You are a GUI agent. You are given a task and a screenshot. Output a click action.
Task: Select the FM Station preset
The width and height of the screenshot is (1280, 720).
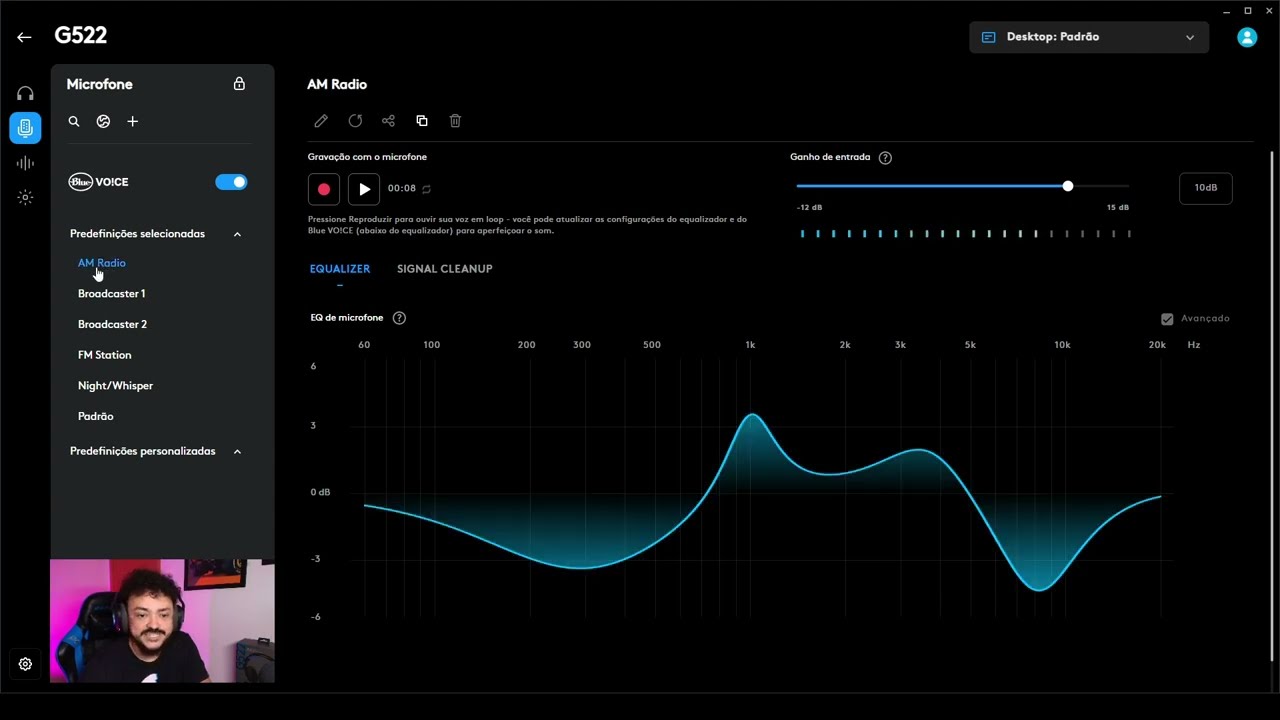[105, 355]
